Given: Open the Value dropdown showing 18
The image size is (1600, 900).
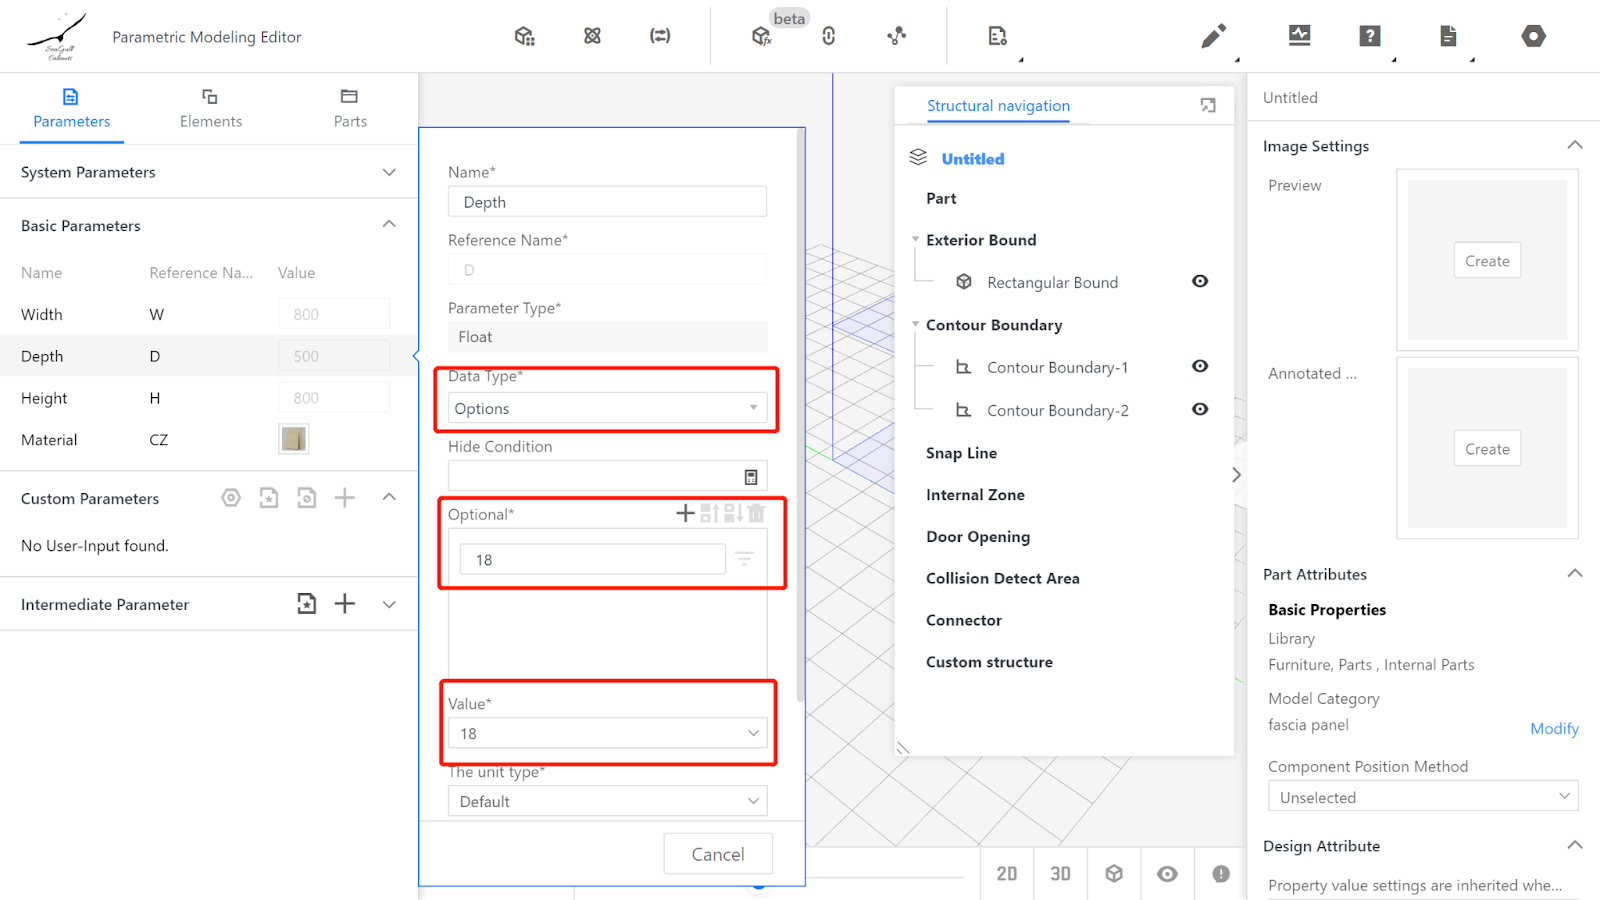Looking at the screenshot, I should pyautogui.click(x=608, y=733).
